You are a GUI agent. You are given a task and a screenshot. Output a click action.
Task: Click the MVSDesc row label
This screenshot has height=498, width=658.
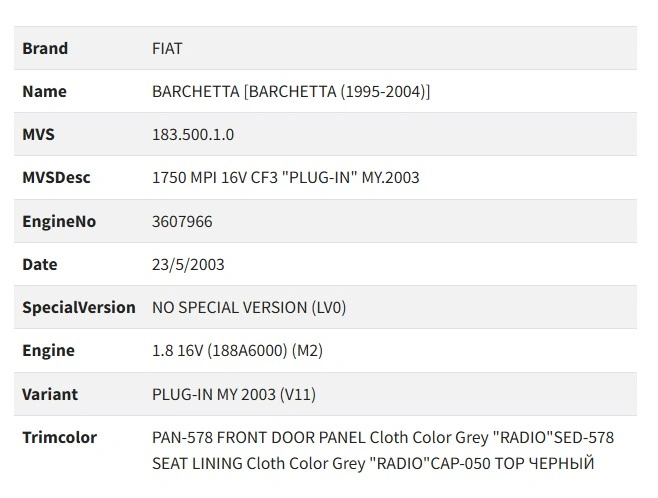point(56,178)
